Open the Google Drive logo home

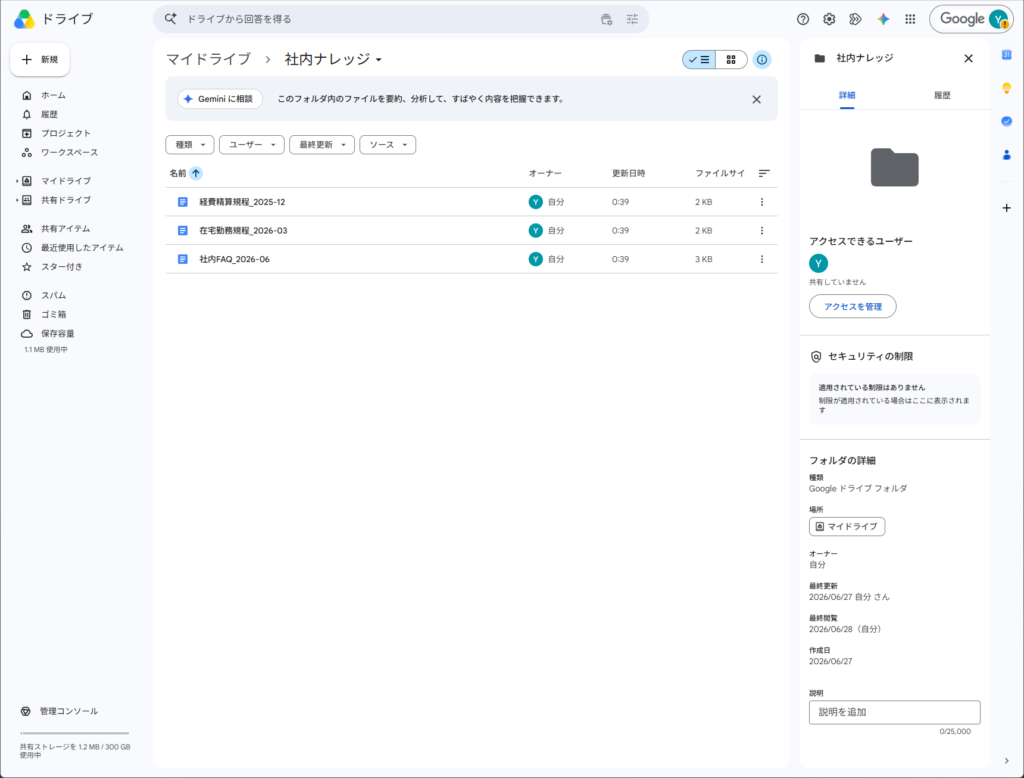click(x=24, y=19)
